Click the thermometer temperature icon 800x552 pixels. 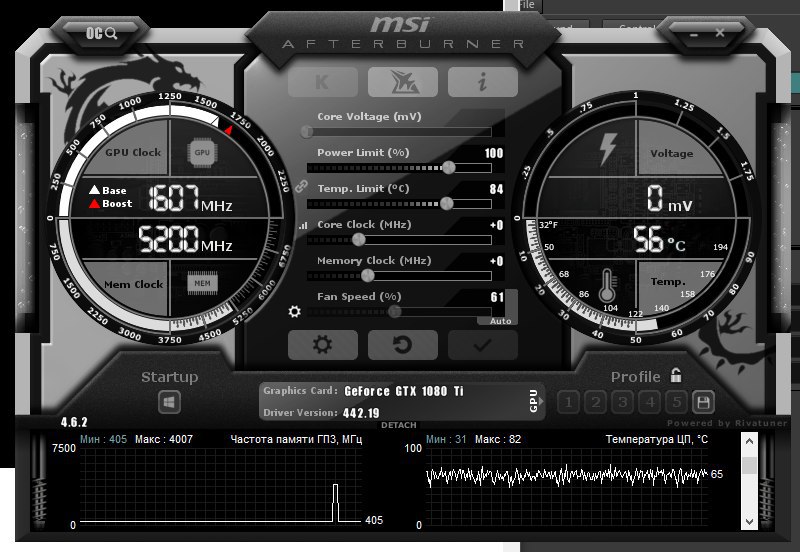pos(607,286)
